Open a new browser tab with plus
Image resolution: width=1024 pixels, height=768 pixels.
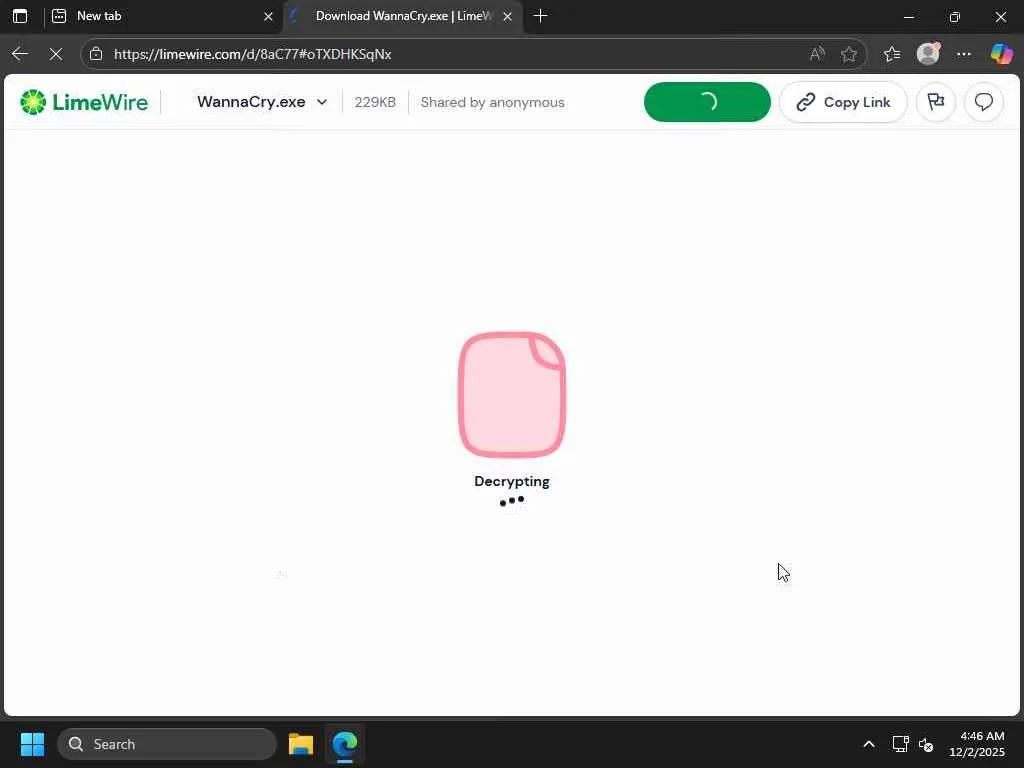(540, 16)
